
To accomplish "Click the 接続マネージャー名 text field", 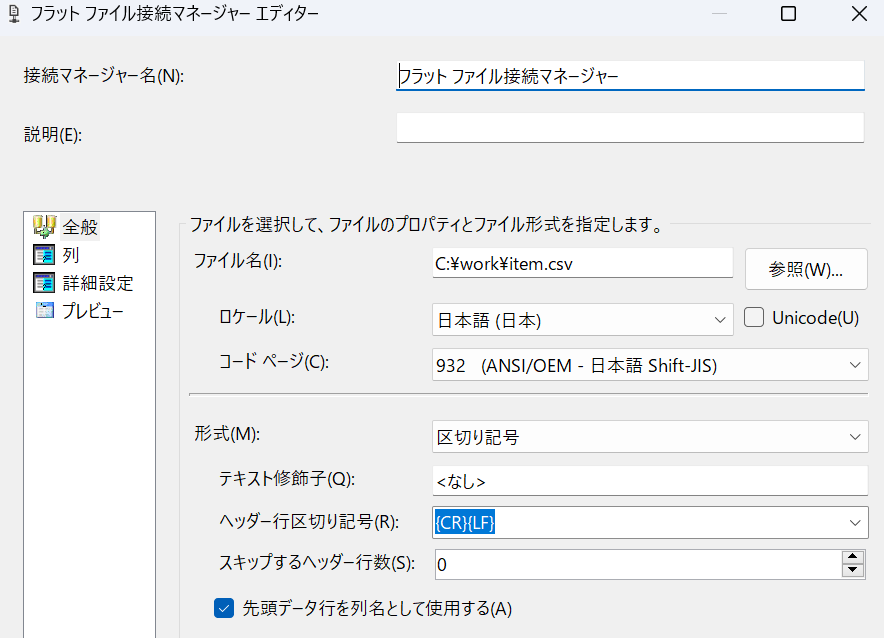I will (x=630, y=76).
